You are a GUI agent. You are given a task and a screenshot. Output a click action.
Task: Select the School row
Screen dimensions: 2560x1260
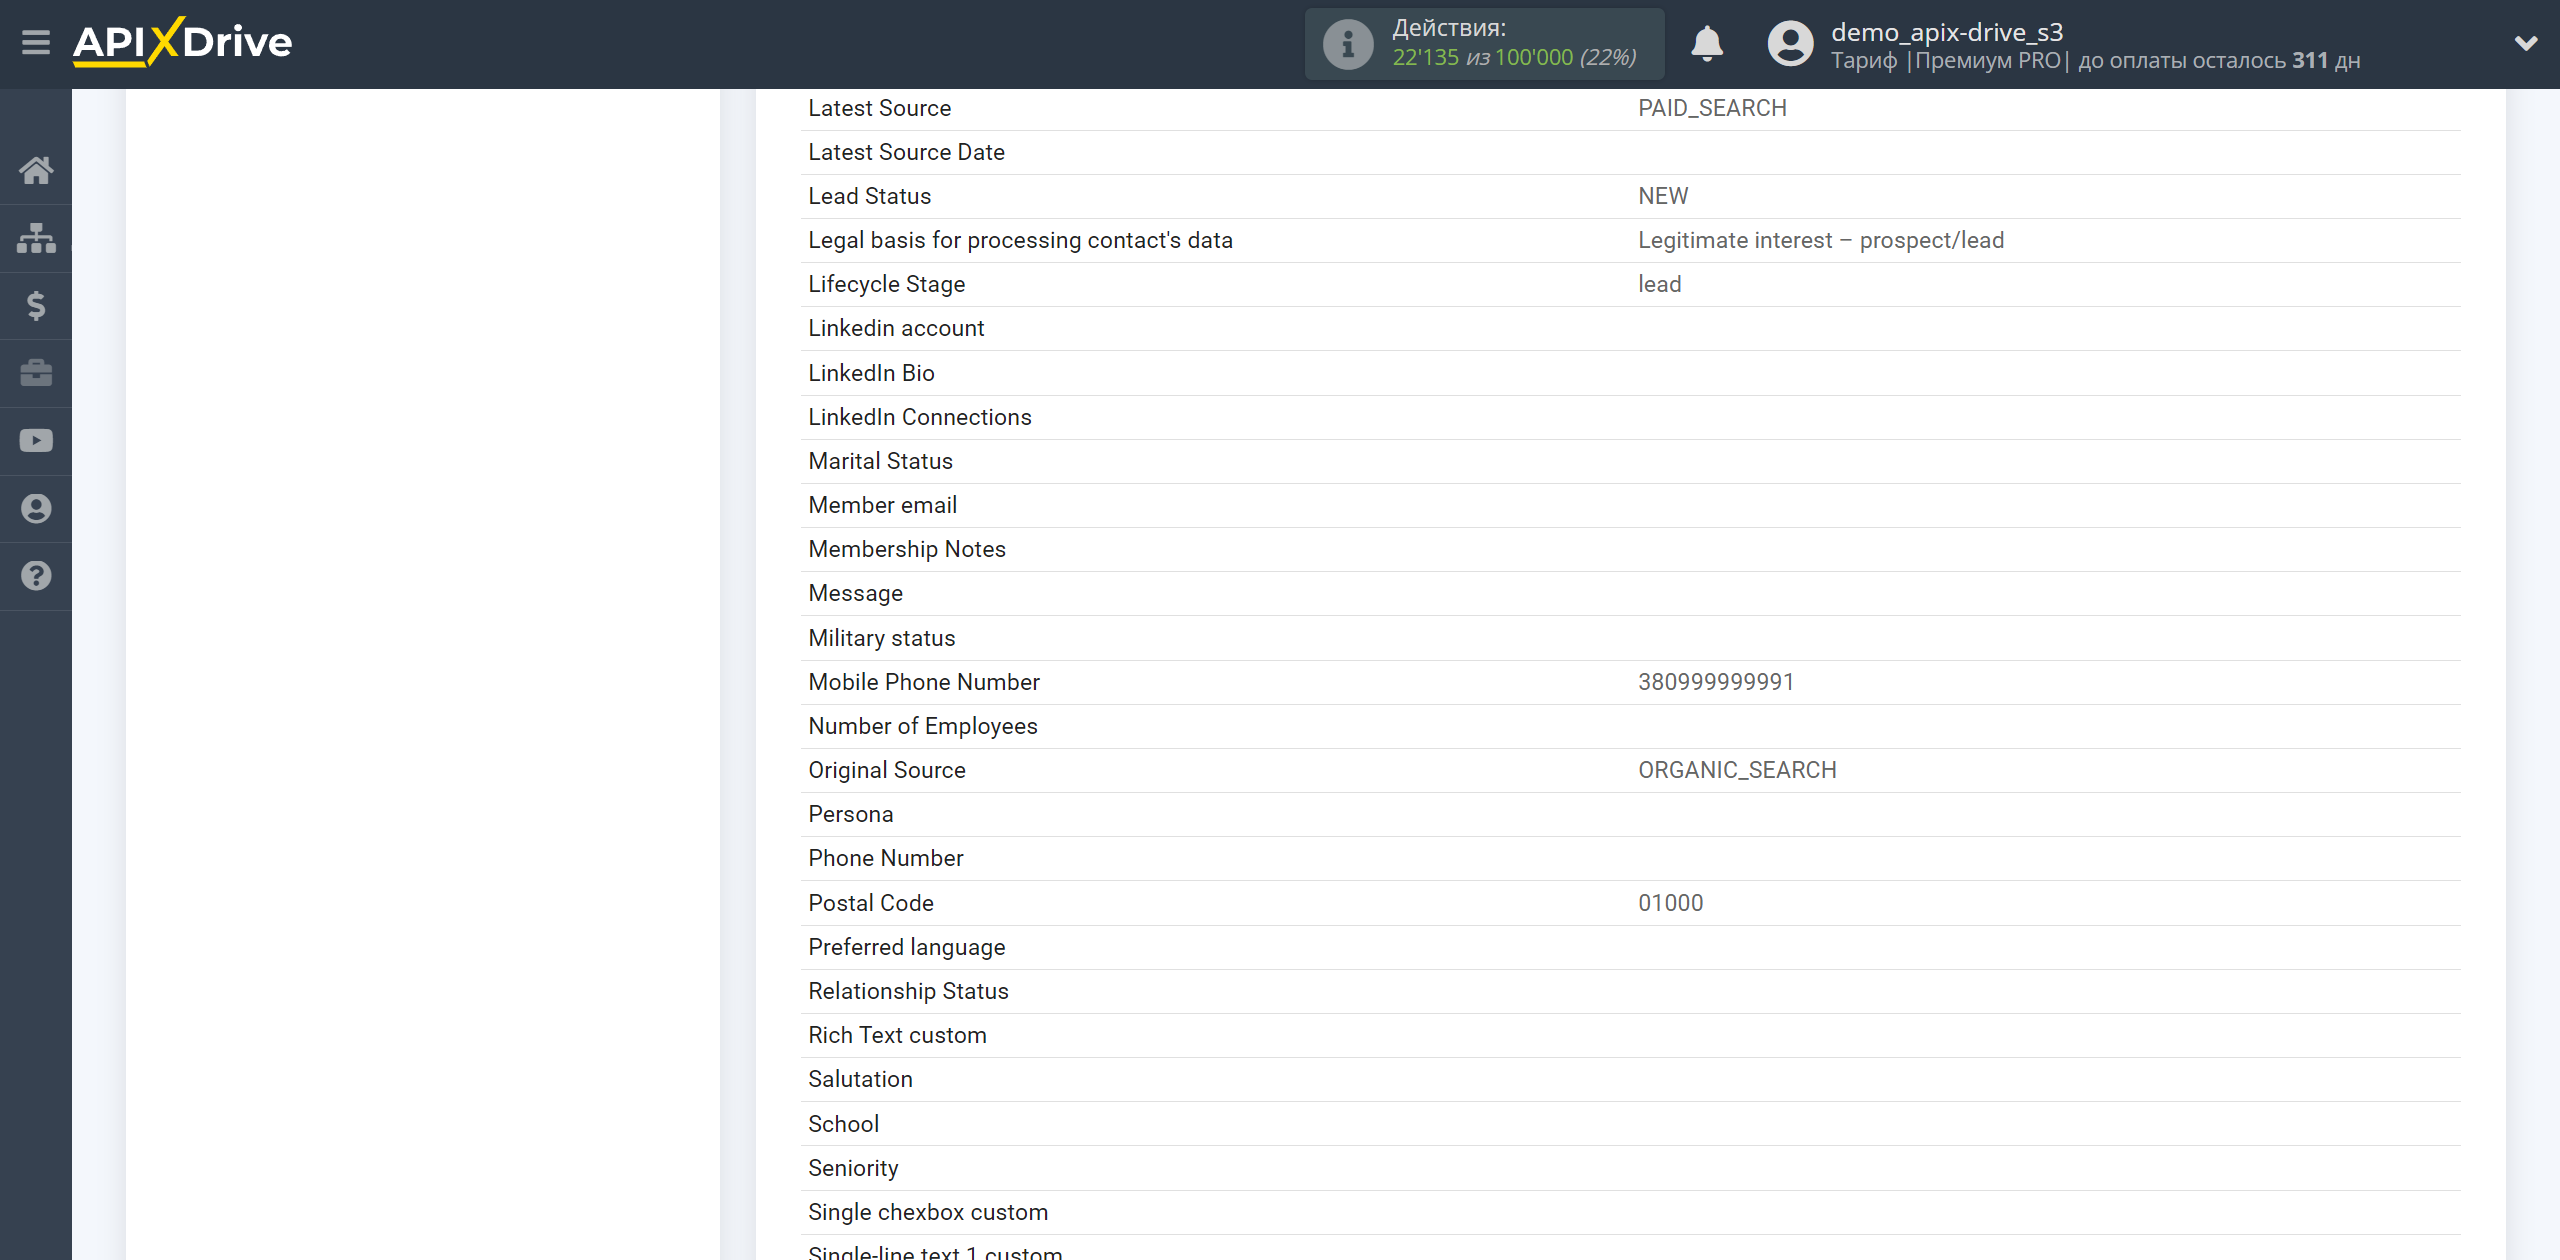[x=1630, y=1124]
